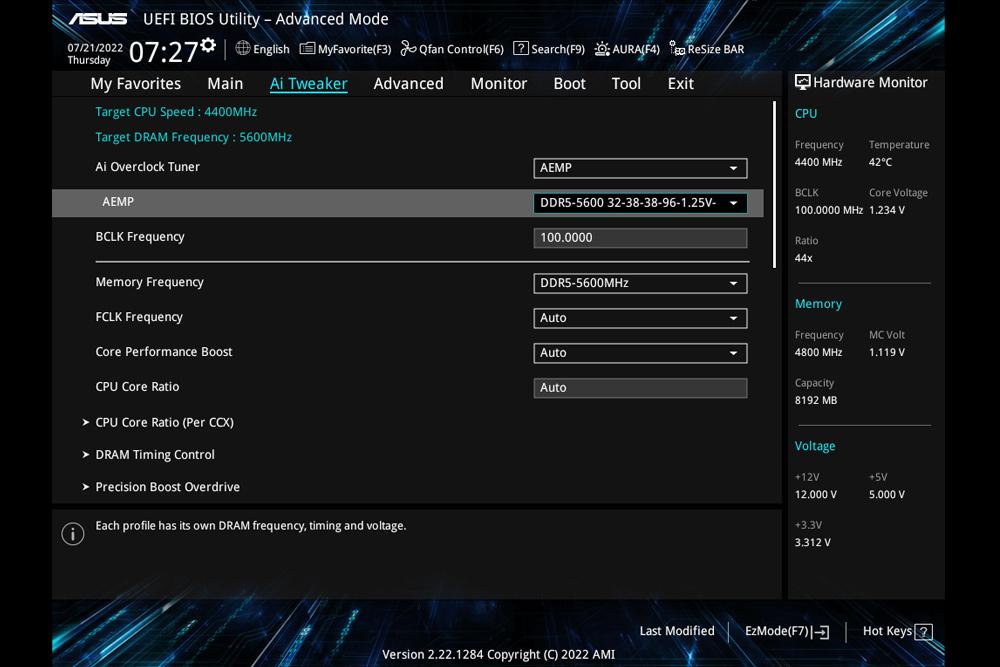Open the Core Performance Boost dropdown
This screenshot has height=667, width=1000.
click(640, 353)
